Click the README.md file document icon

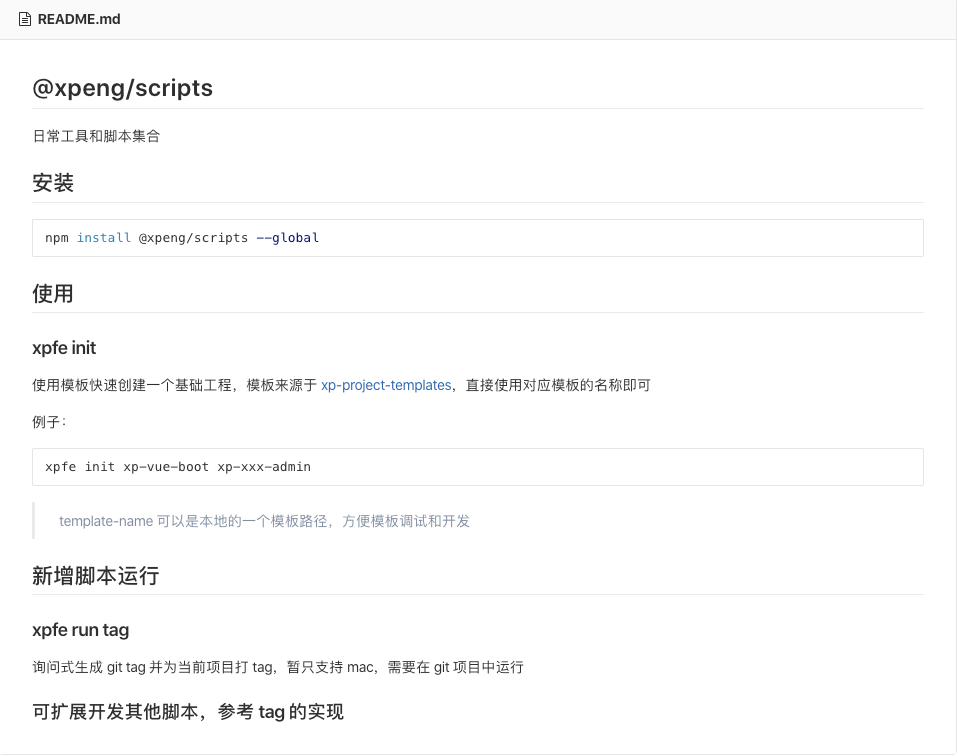[24, 20]
